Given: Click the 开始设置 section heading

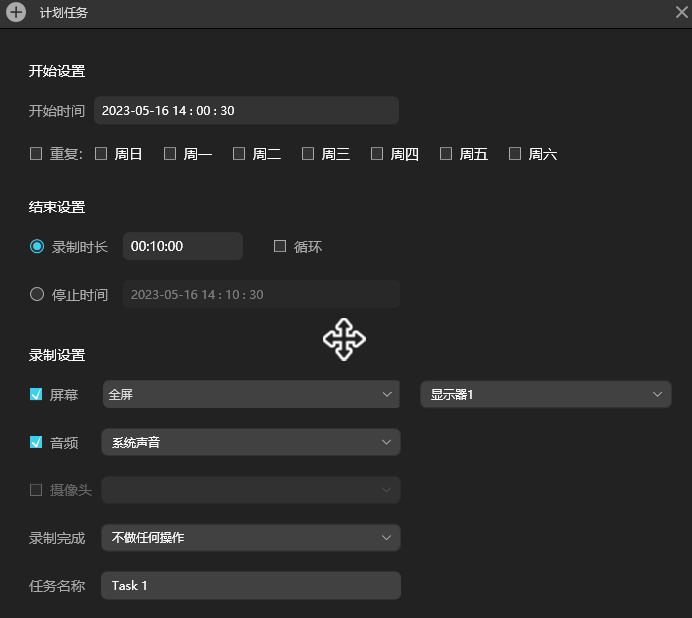Looking at the screenshot, I should (57, 71).
